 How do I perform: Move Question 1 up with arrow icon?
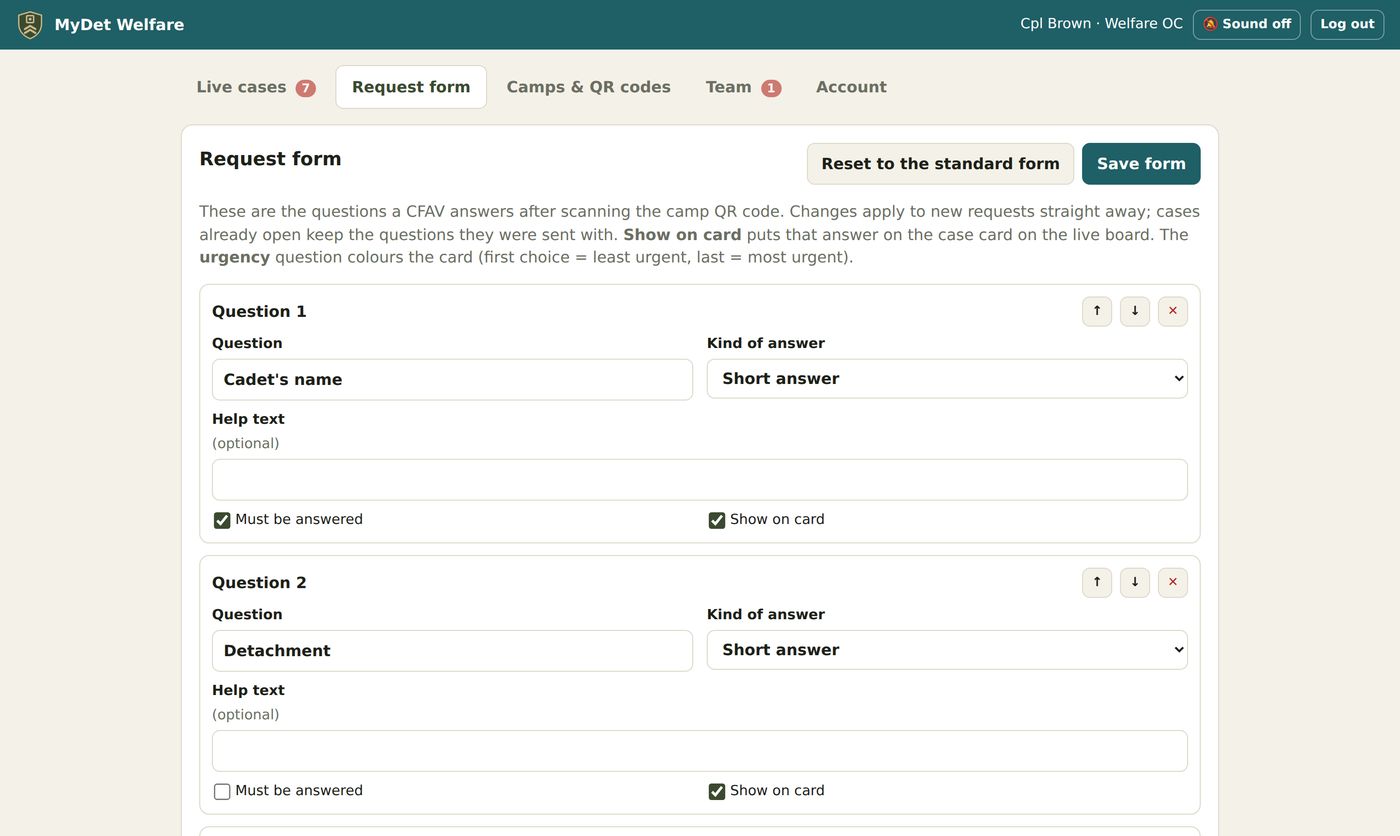point(1097,311)
